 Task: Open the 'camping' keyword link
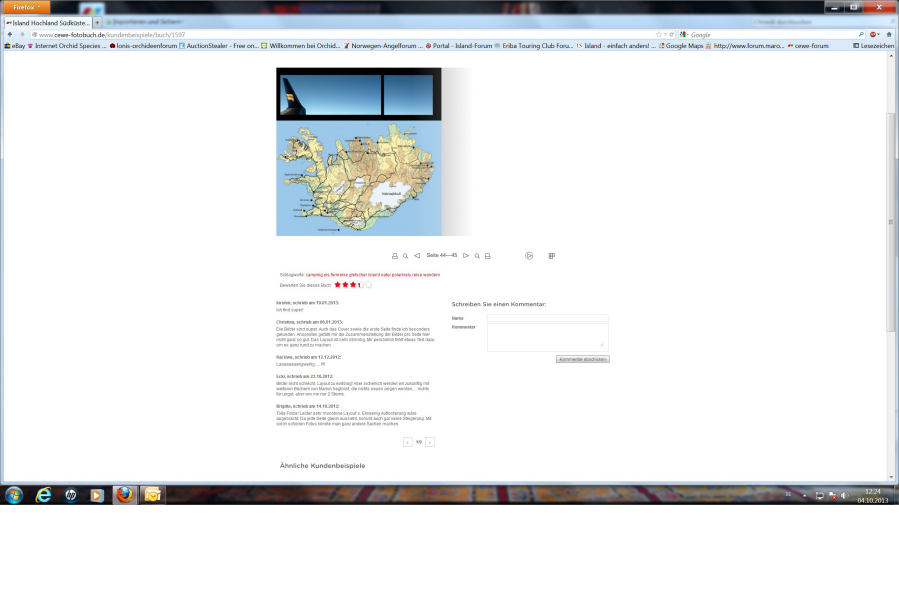point(314,275)
